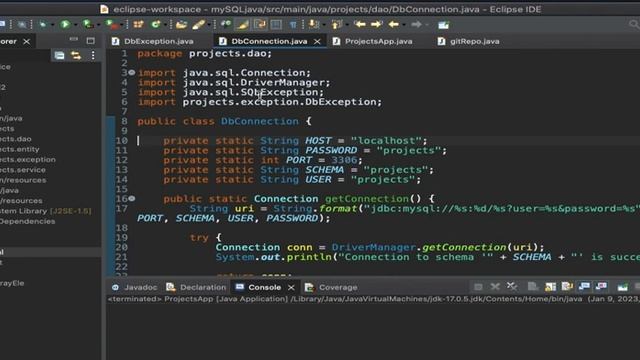
Task: Select the ects.entity package in explorer
Action: click(20, 149)
